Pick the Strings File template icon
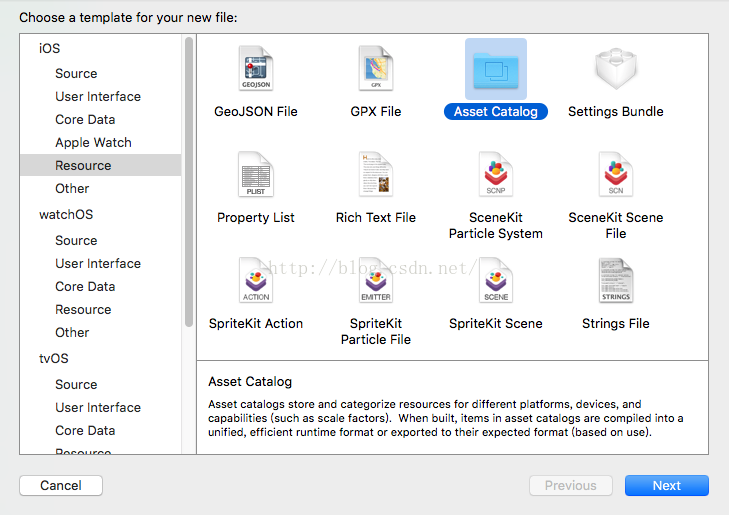This screenshot has height=515, width=729. [x=615, y=281]
